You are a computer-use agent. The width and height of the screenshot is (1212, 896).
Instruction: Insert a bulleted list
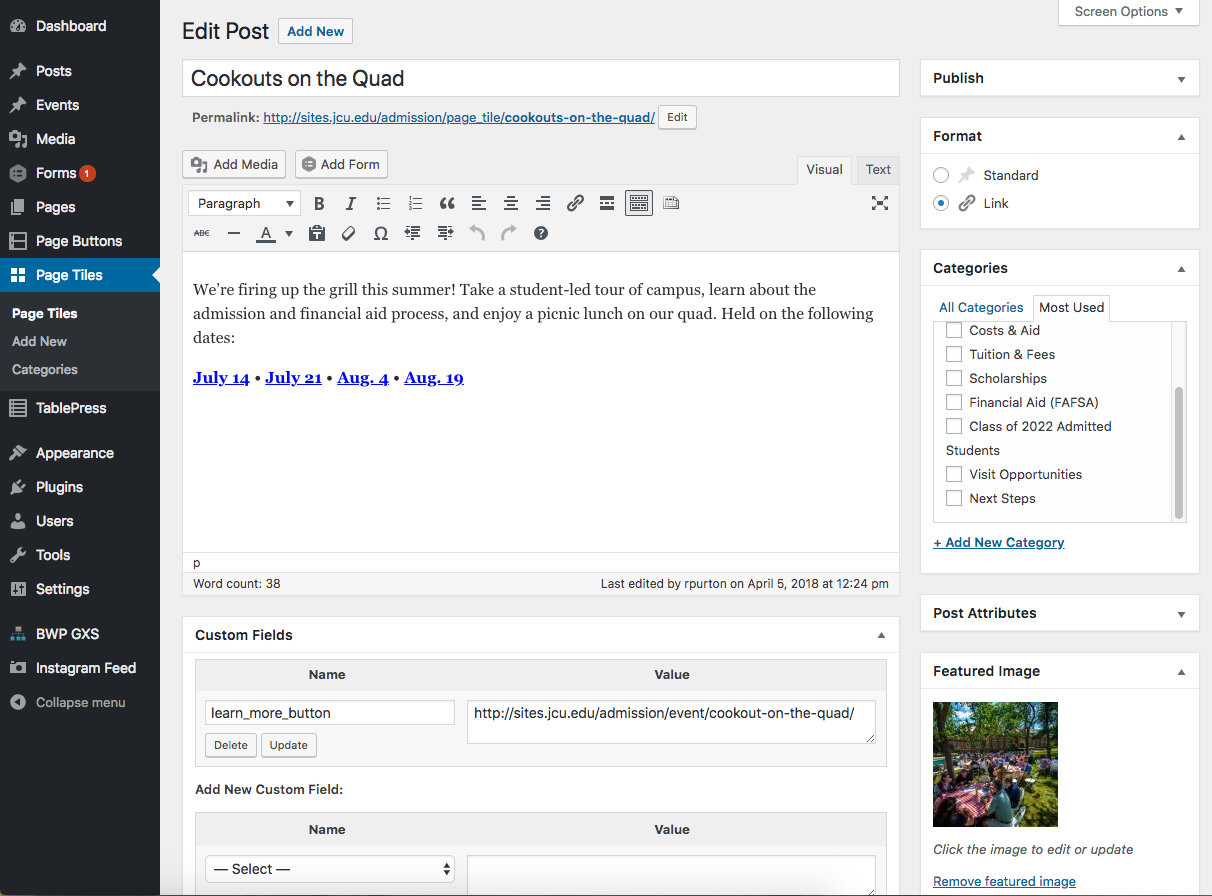[x=383, y=203]
